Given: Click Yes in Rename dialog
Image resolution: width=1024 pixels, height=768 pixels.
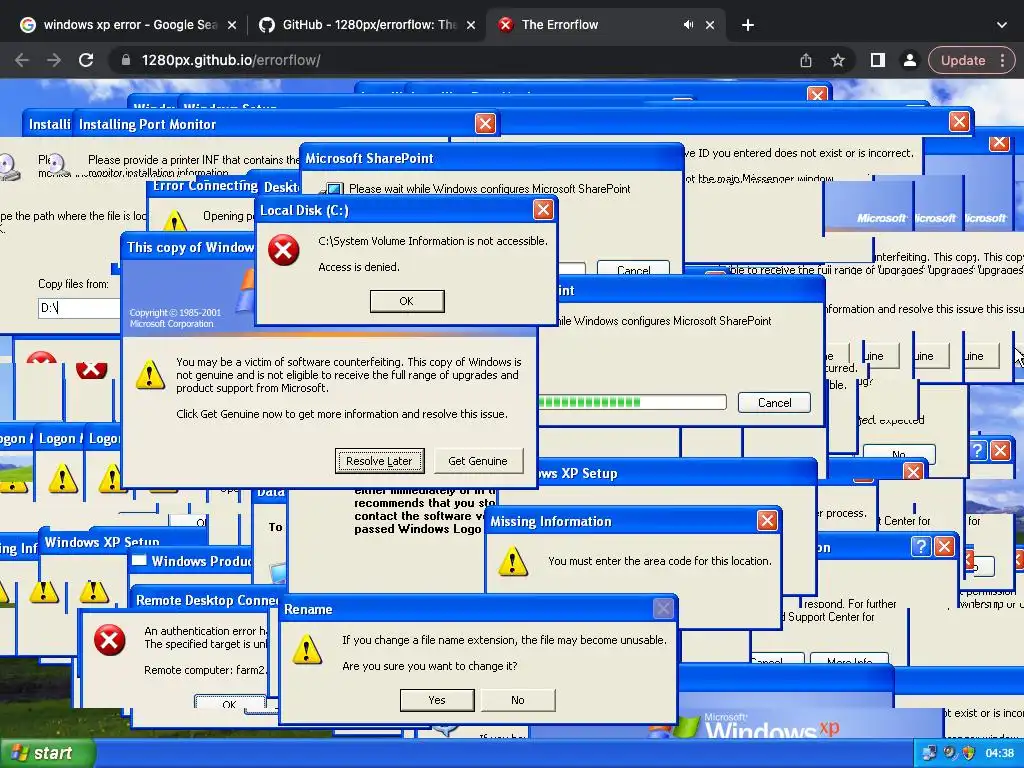Looking at the screenshot, I should (x=437, y=700).
